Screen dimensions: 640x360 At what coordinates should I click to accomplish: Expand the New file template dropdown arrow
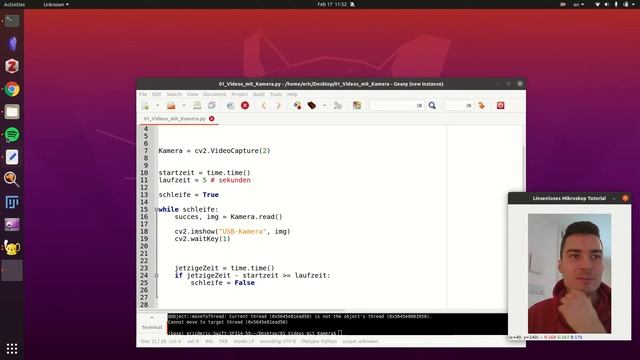click(x=158, y=106)
